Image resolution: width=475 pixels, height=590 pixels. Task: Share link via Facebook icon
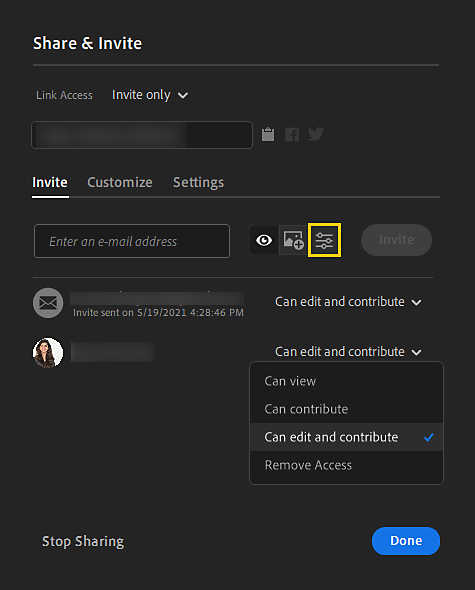[x=292, y=134]
